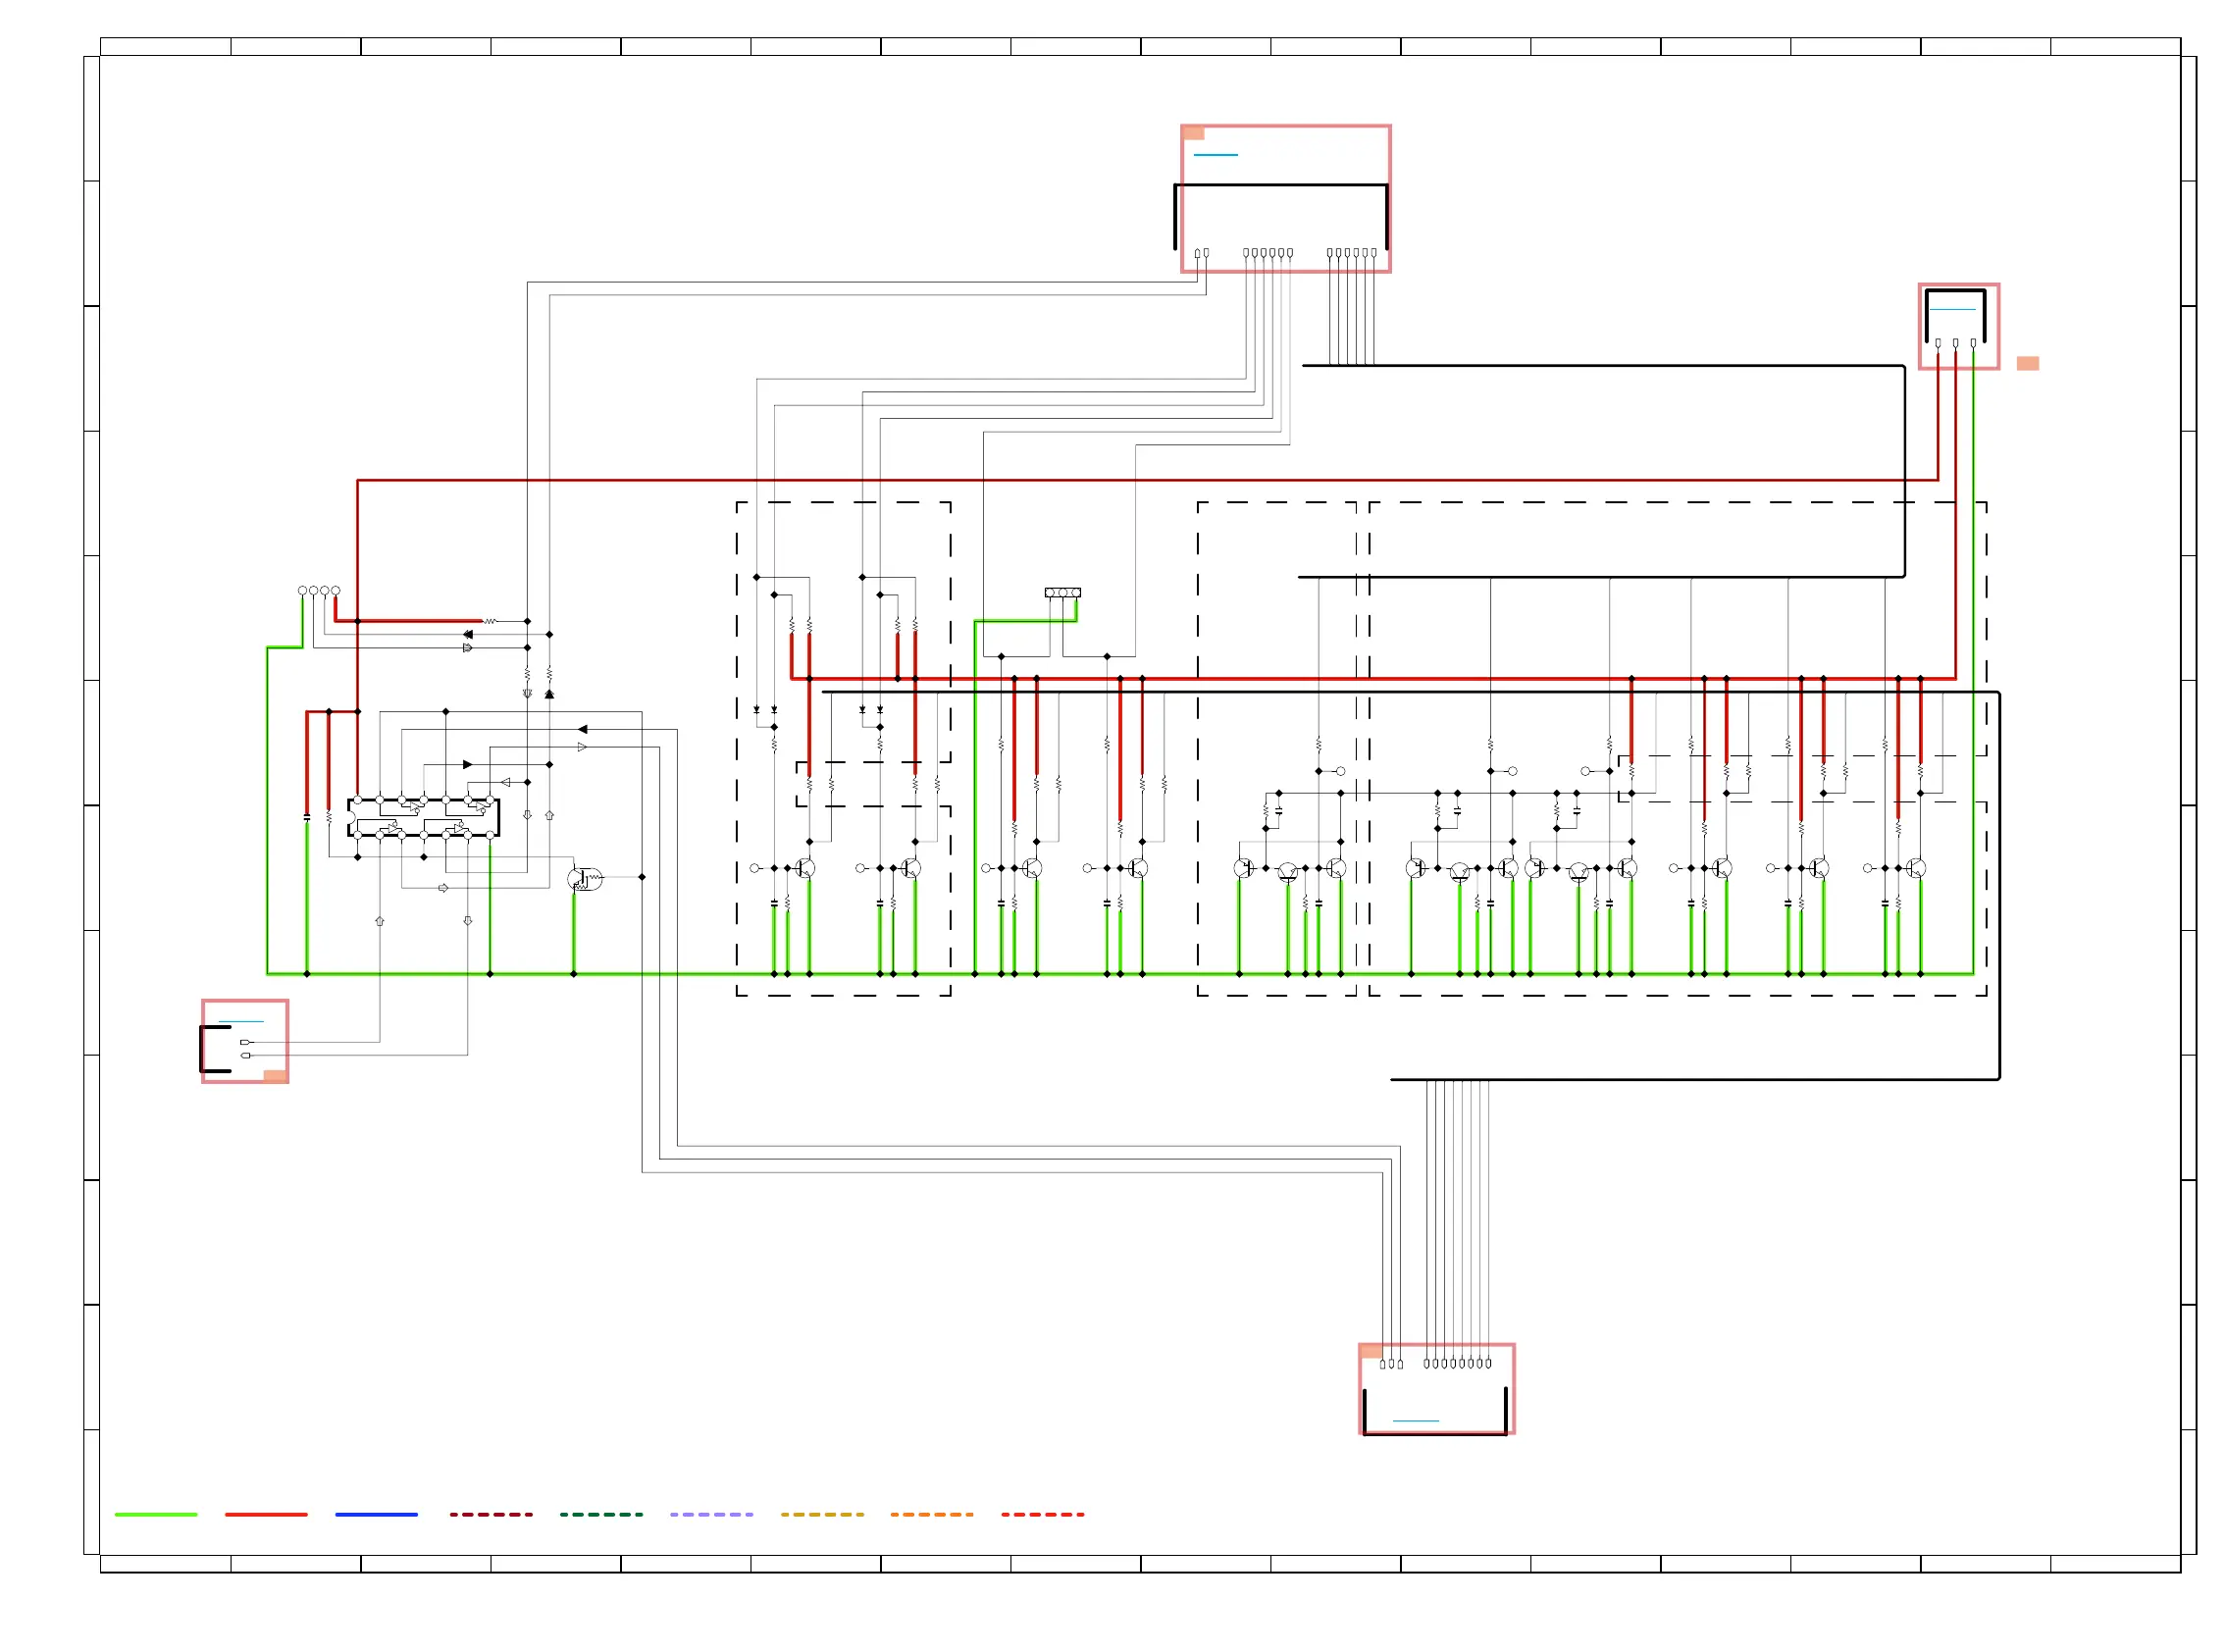Click the dashed orange legend line
Viewport: 2225px width, 1652px height.
click(931, 1514)
